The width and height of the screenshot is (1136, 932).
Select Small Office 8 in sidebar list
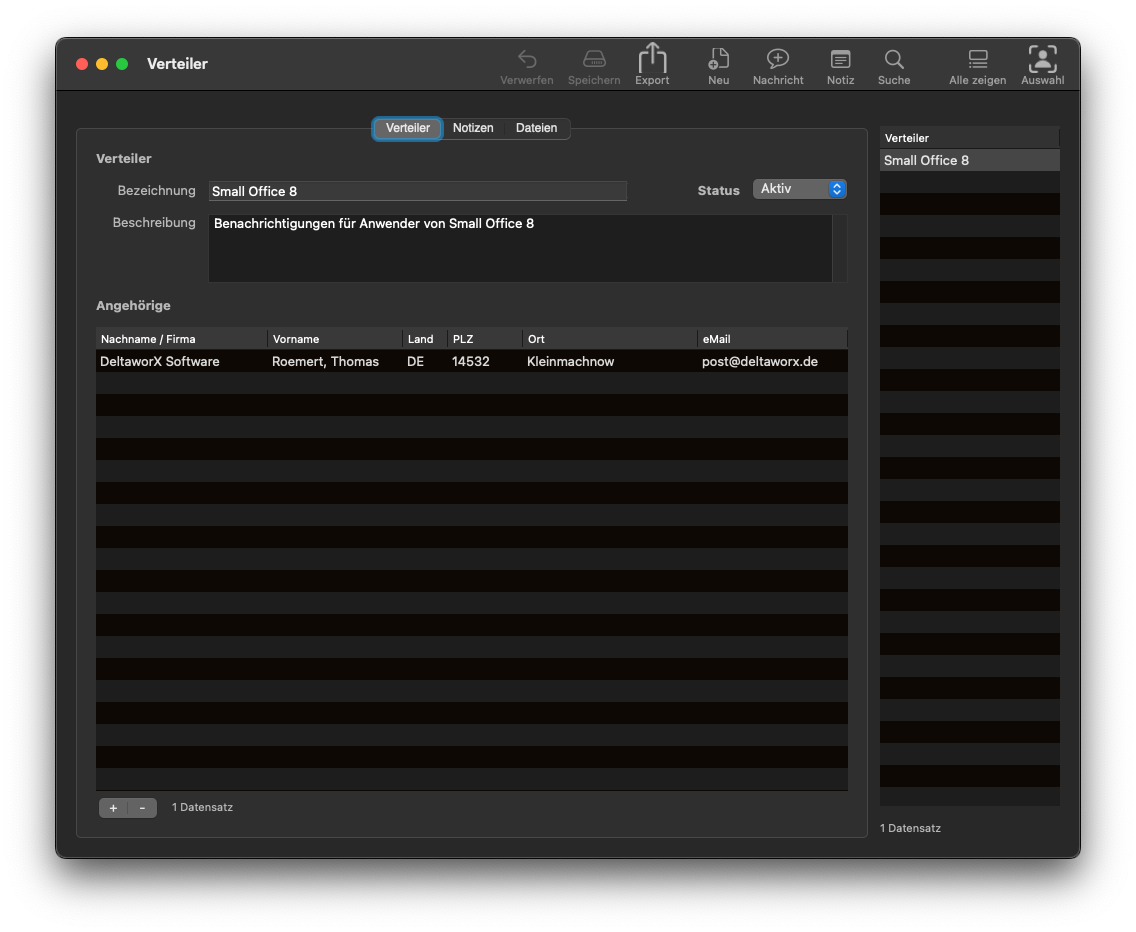point(969,160)
